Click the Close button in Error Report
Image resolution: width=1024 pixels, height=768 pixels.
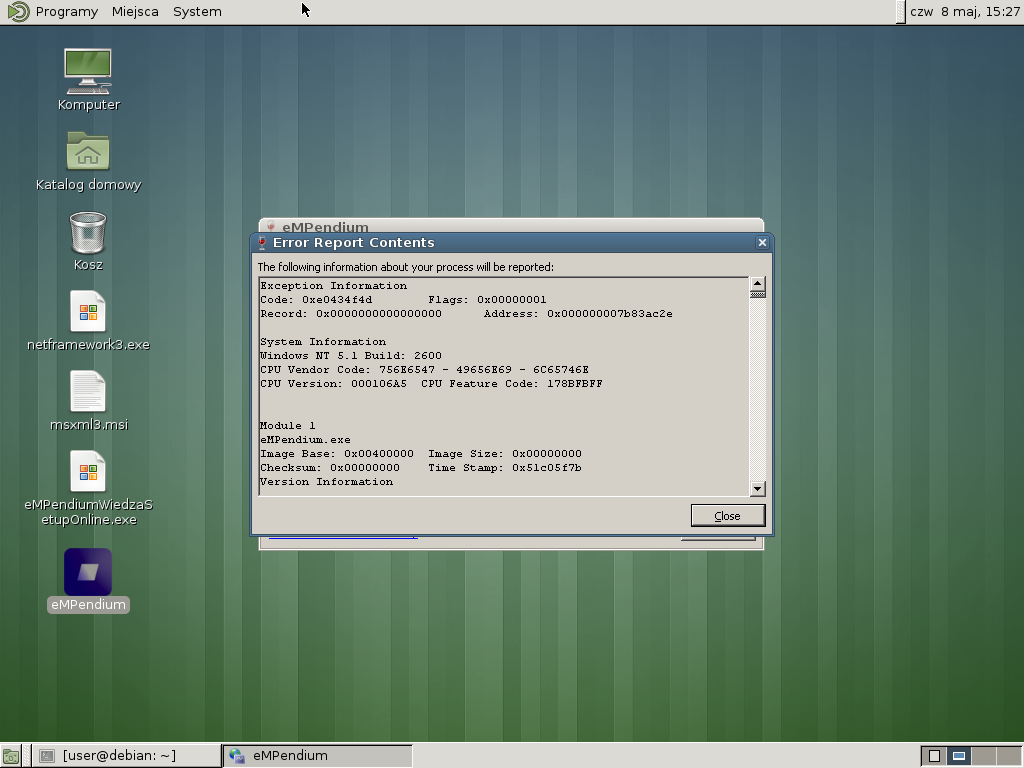pyautogui.click(x=728, y=516)
